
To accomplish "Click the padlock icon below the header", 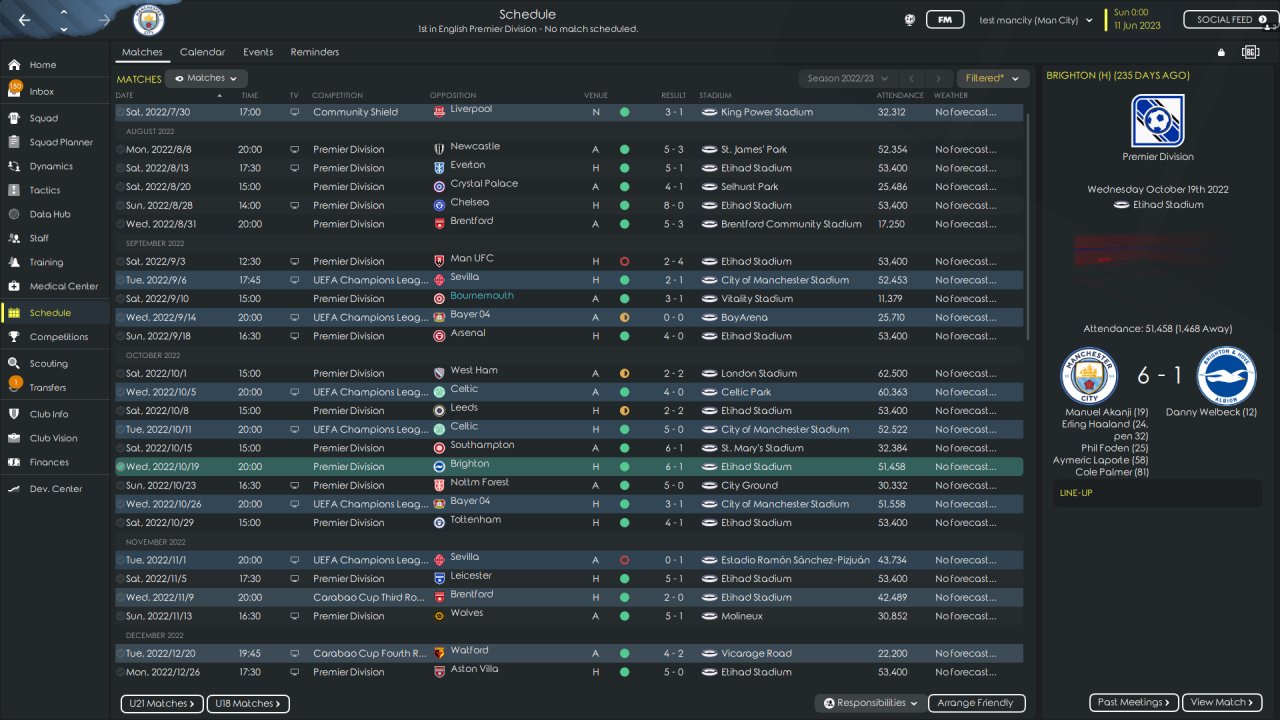I will tap(1221, 52).
